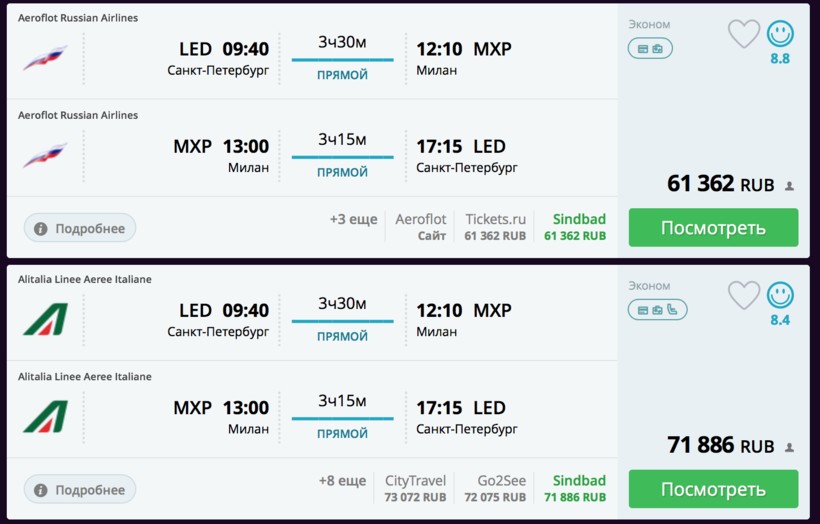Image resolution: width=820 pixels, height=524 pixels.
Task: Click the passenger icon beside the 61 362 RUB price
Action: click(x=789, y=186)
